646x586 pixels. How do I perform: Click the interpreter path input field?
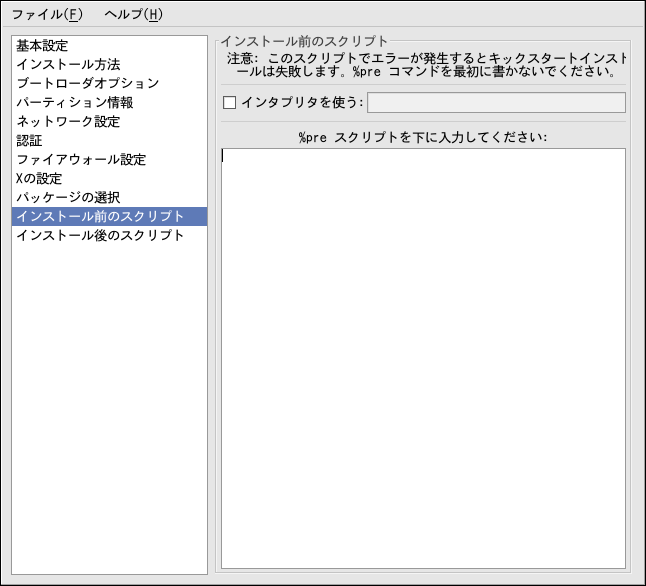click(496, 103)
